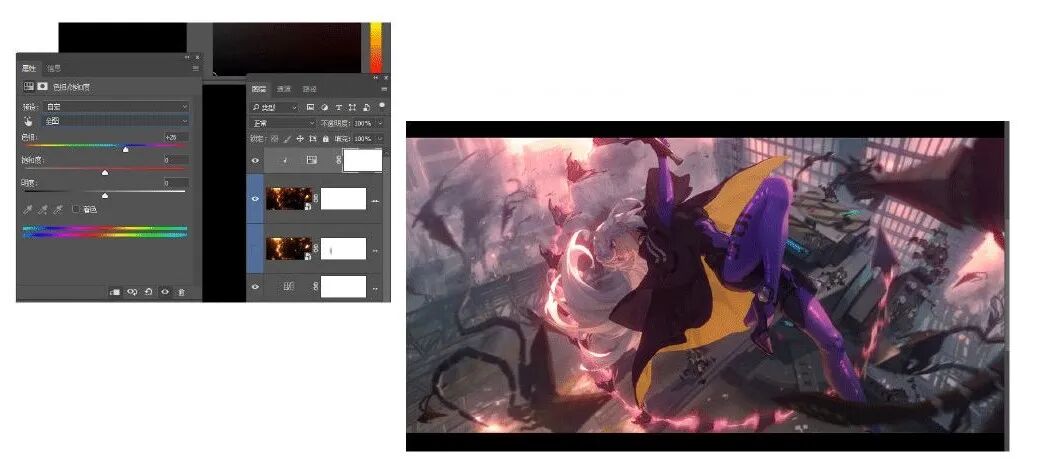The height and width of the screenshot is (465, 1045).
Task: Select the upper fire layer's mask thumbnail
Action: pos(344,199)
